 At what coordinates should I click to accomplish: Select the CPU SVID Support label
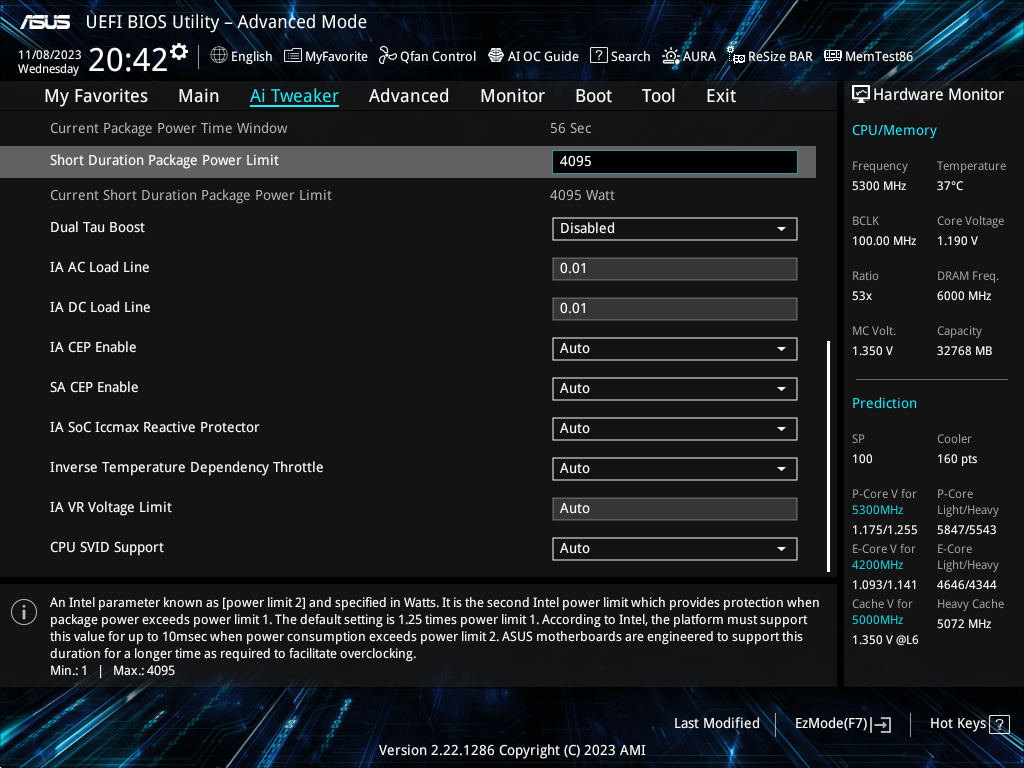coord(106,547)
